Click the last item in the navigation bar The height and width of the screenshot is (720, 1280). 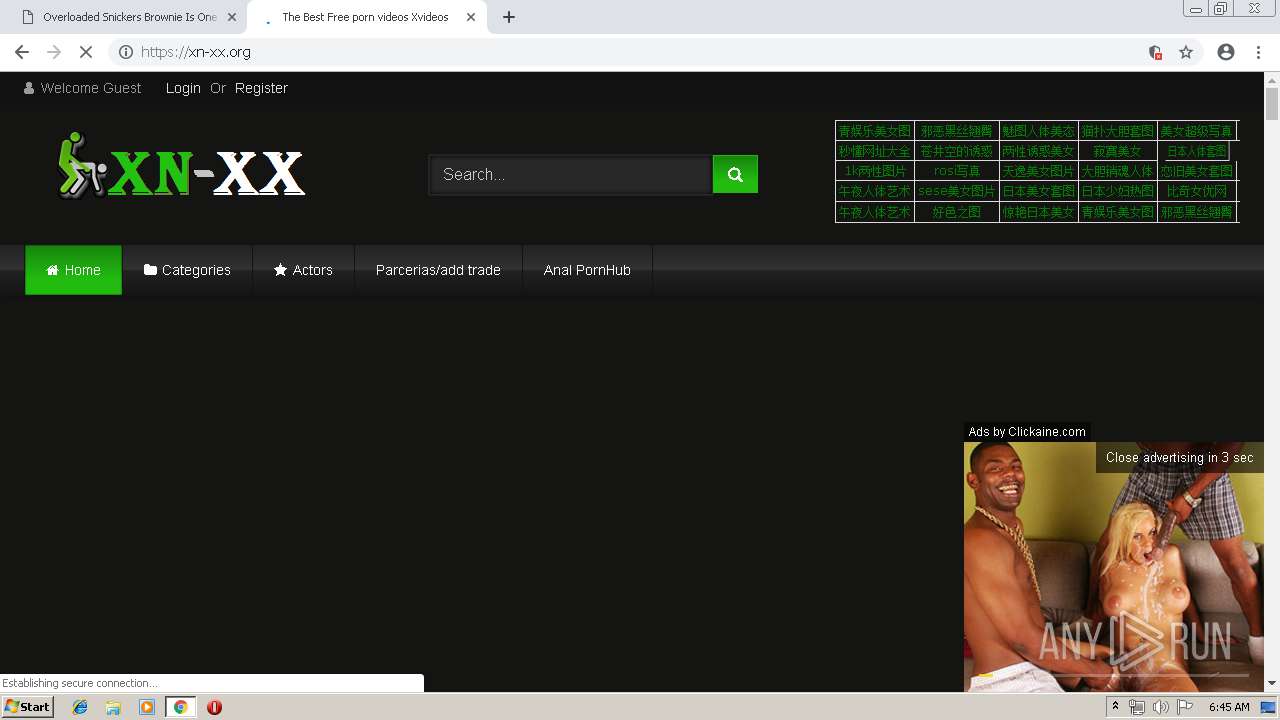pyautogui.click(x=587, y=270)
